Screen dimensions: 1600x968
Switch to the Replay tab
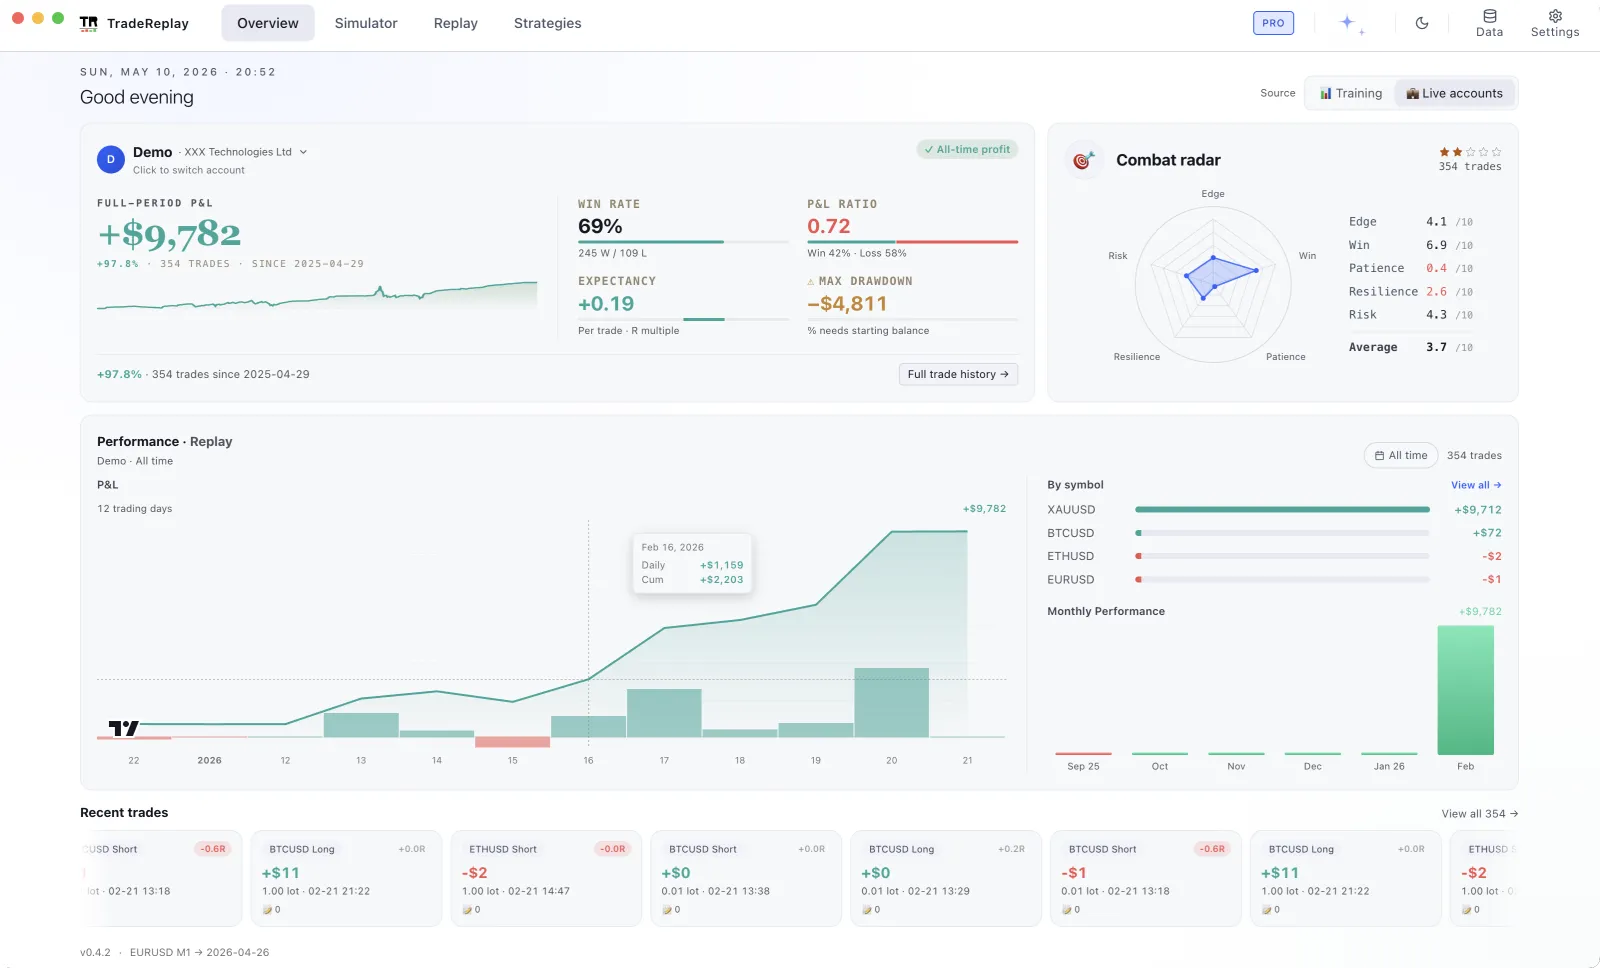coord(456,23)
